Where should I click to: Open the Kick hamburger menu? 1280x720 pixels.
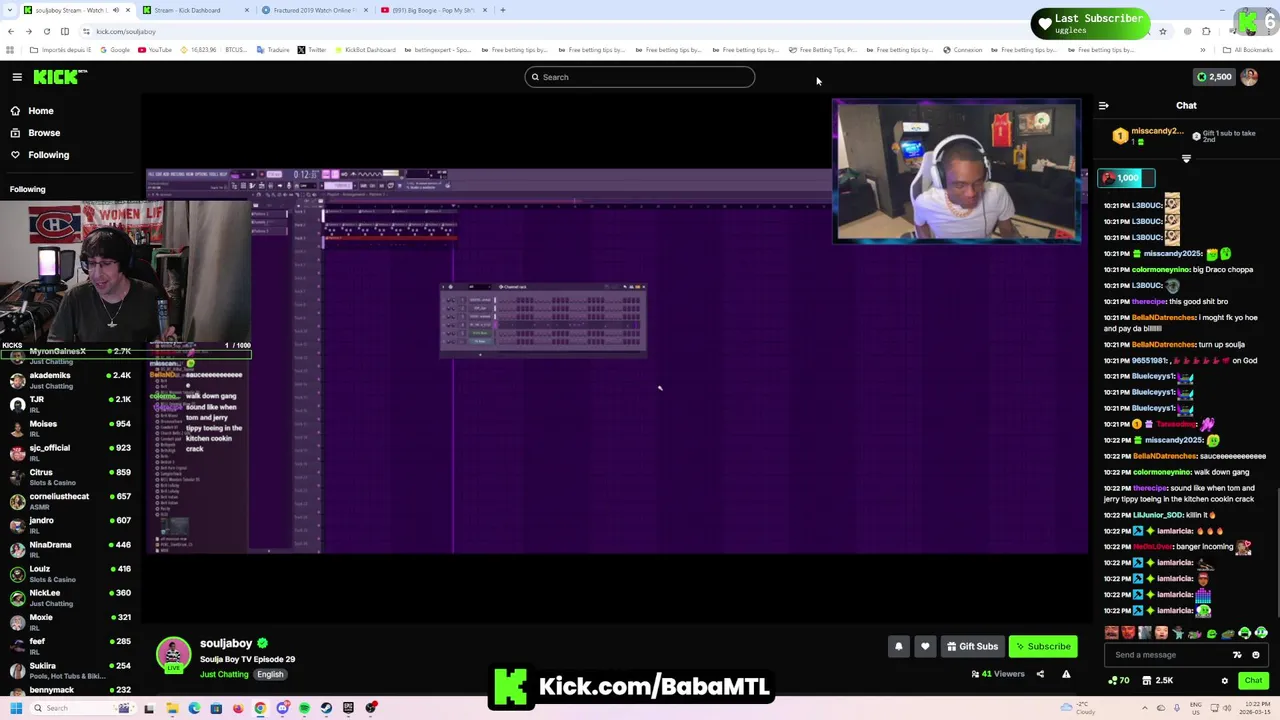click(x=17, y=77)
